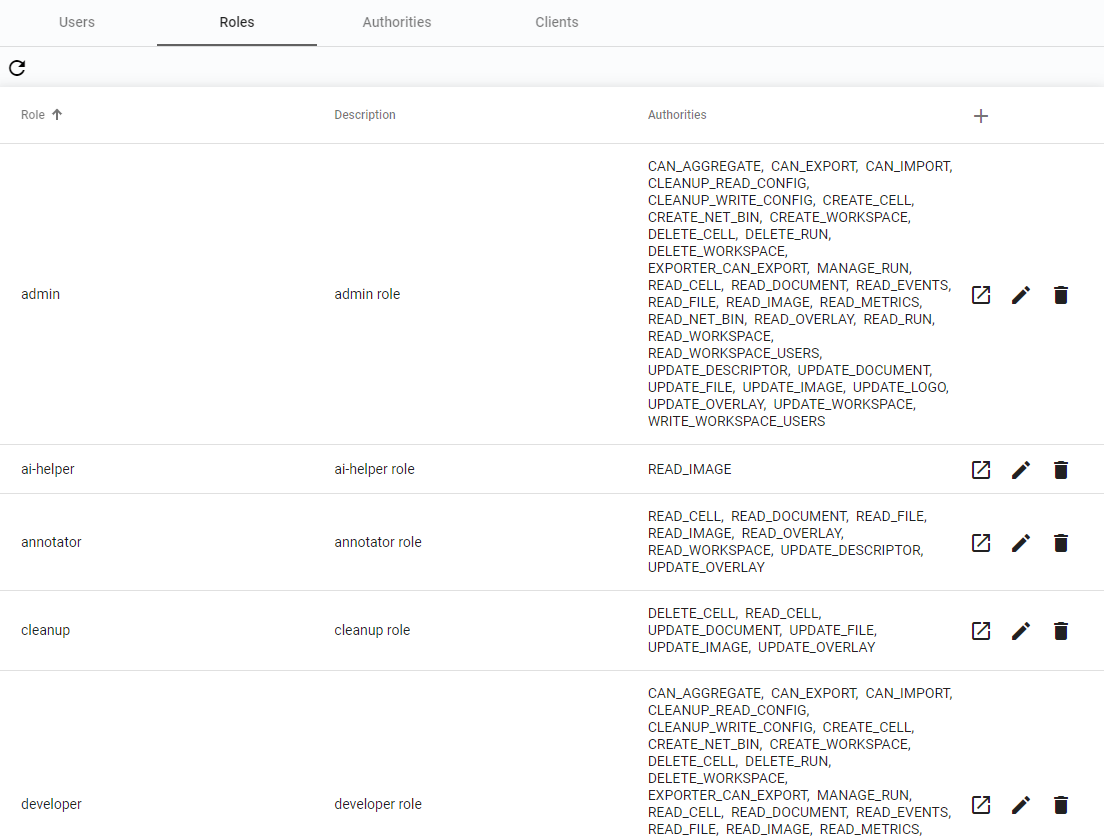Open the developer role details
The image size is (1104, 839).
coord(981,805)
